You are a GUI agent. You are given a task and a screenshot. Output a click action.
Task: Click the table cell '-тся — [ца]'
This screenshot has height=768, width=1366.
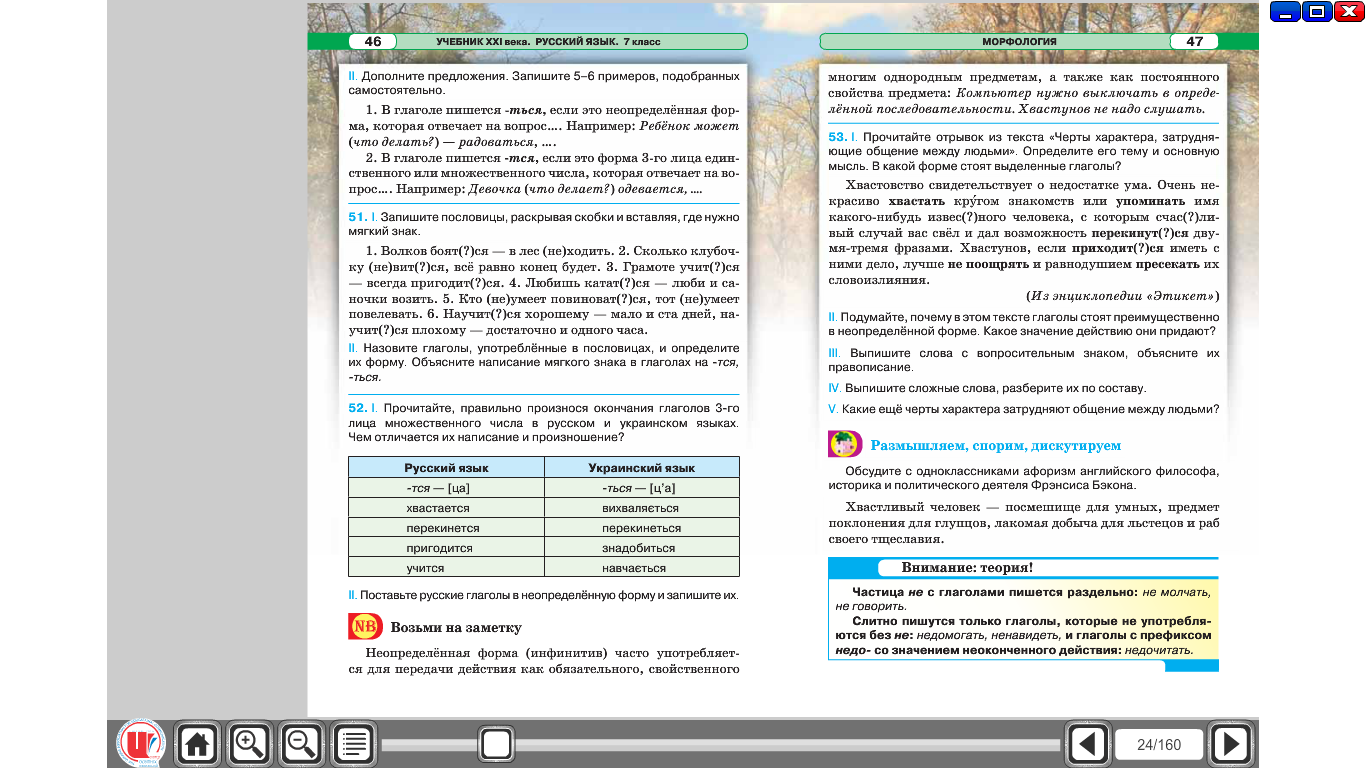(446, 488)
